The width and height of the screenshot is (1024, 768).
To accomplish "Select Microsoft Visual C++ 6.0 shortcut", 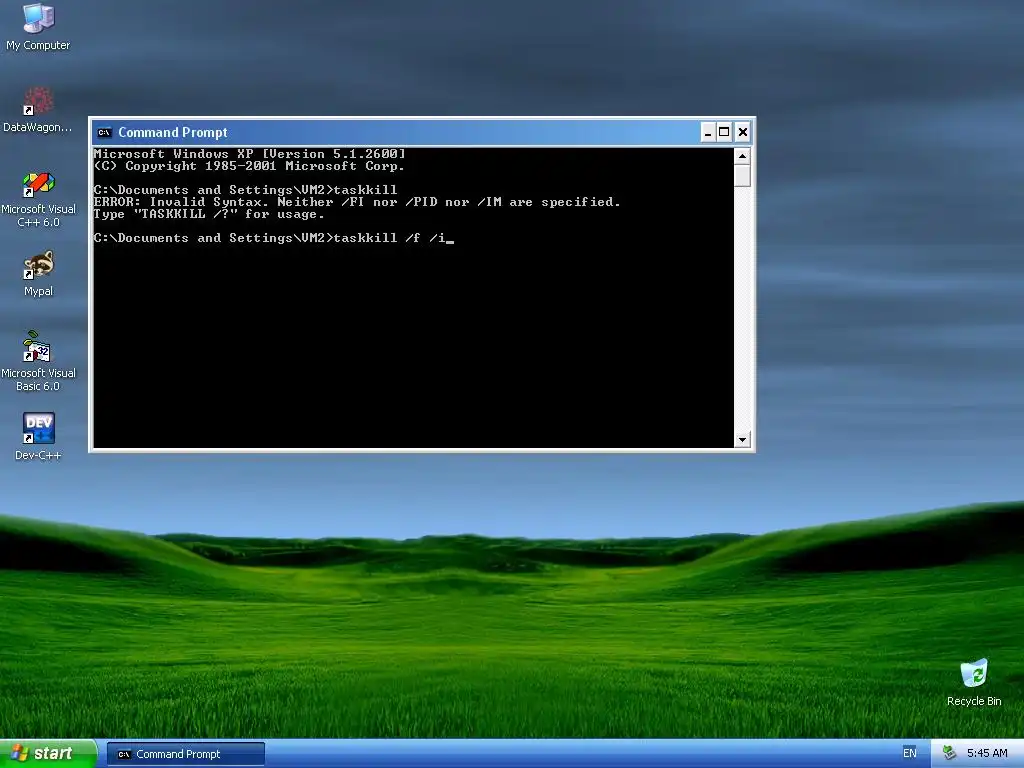I will pos(38,199).
